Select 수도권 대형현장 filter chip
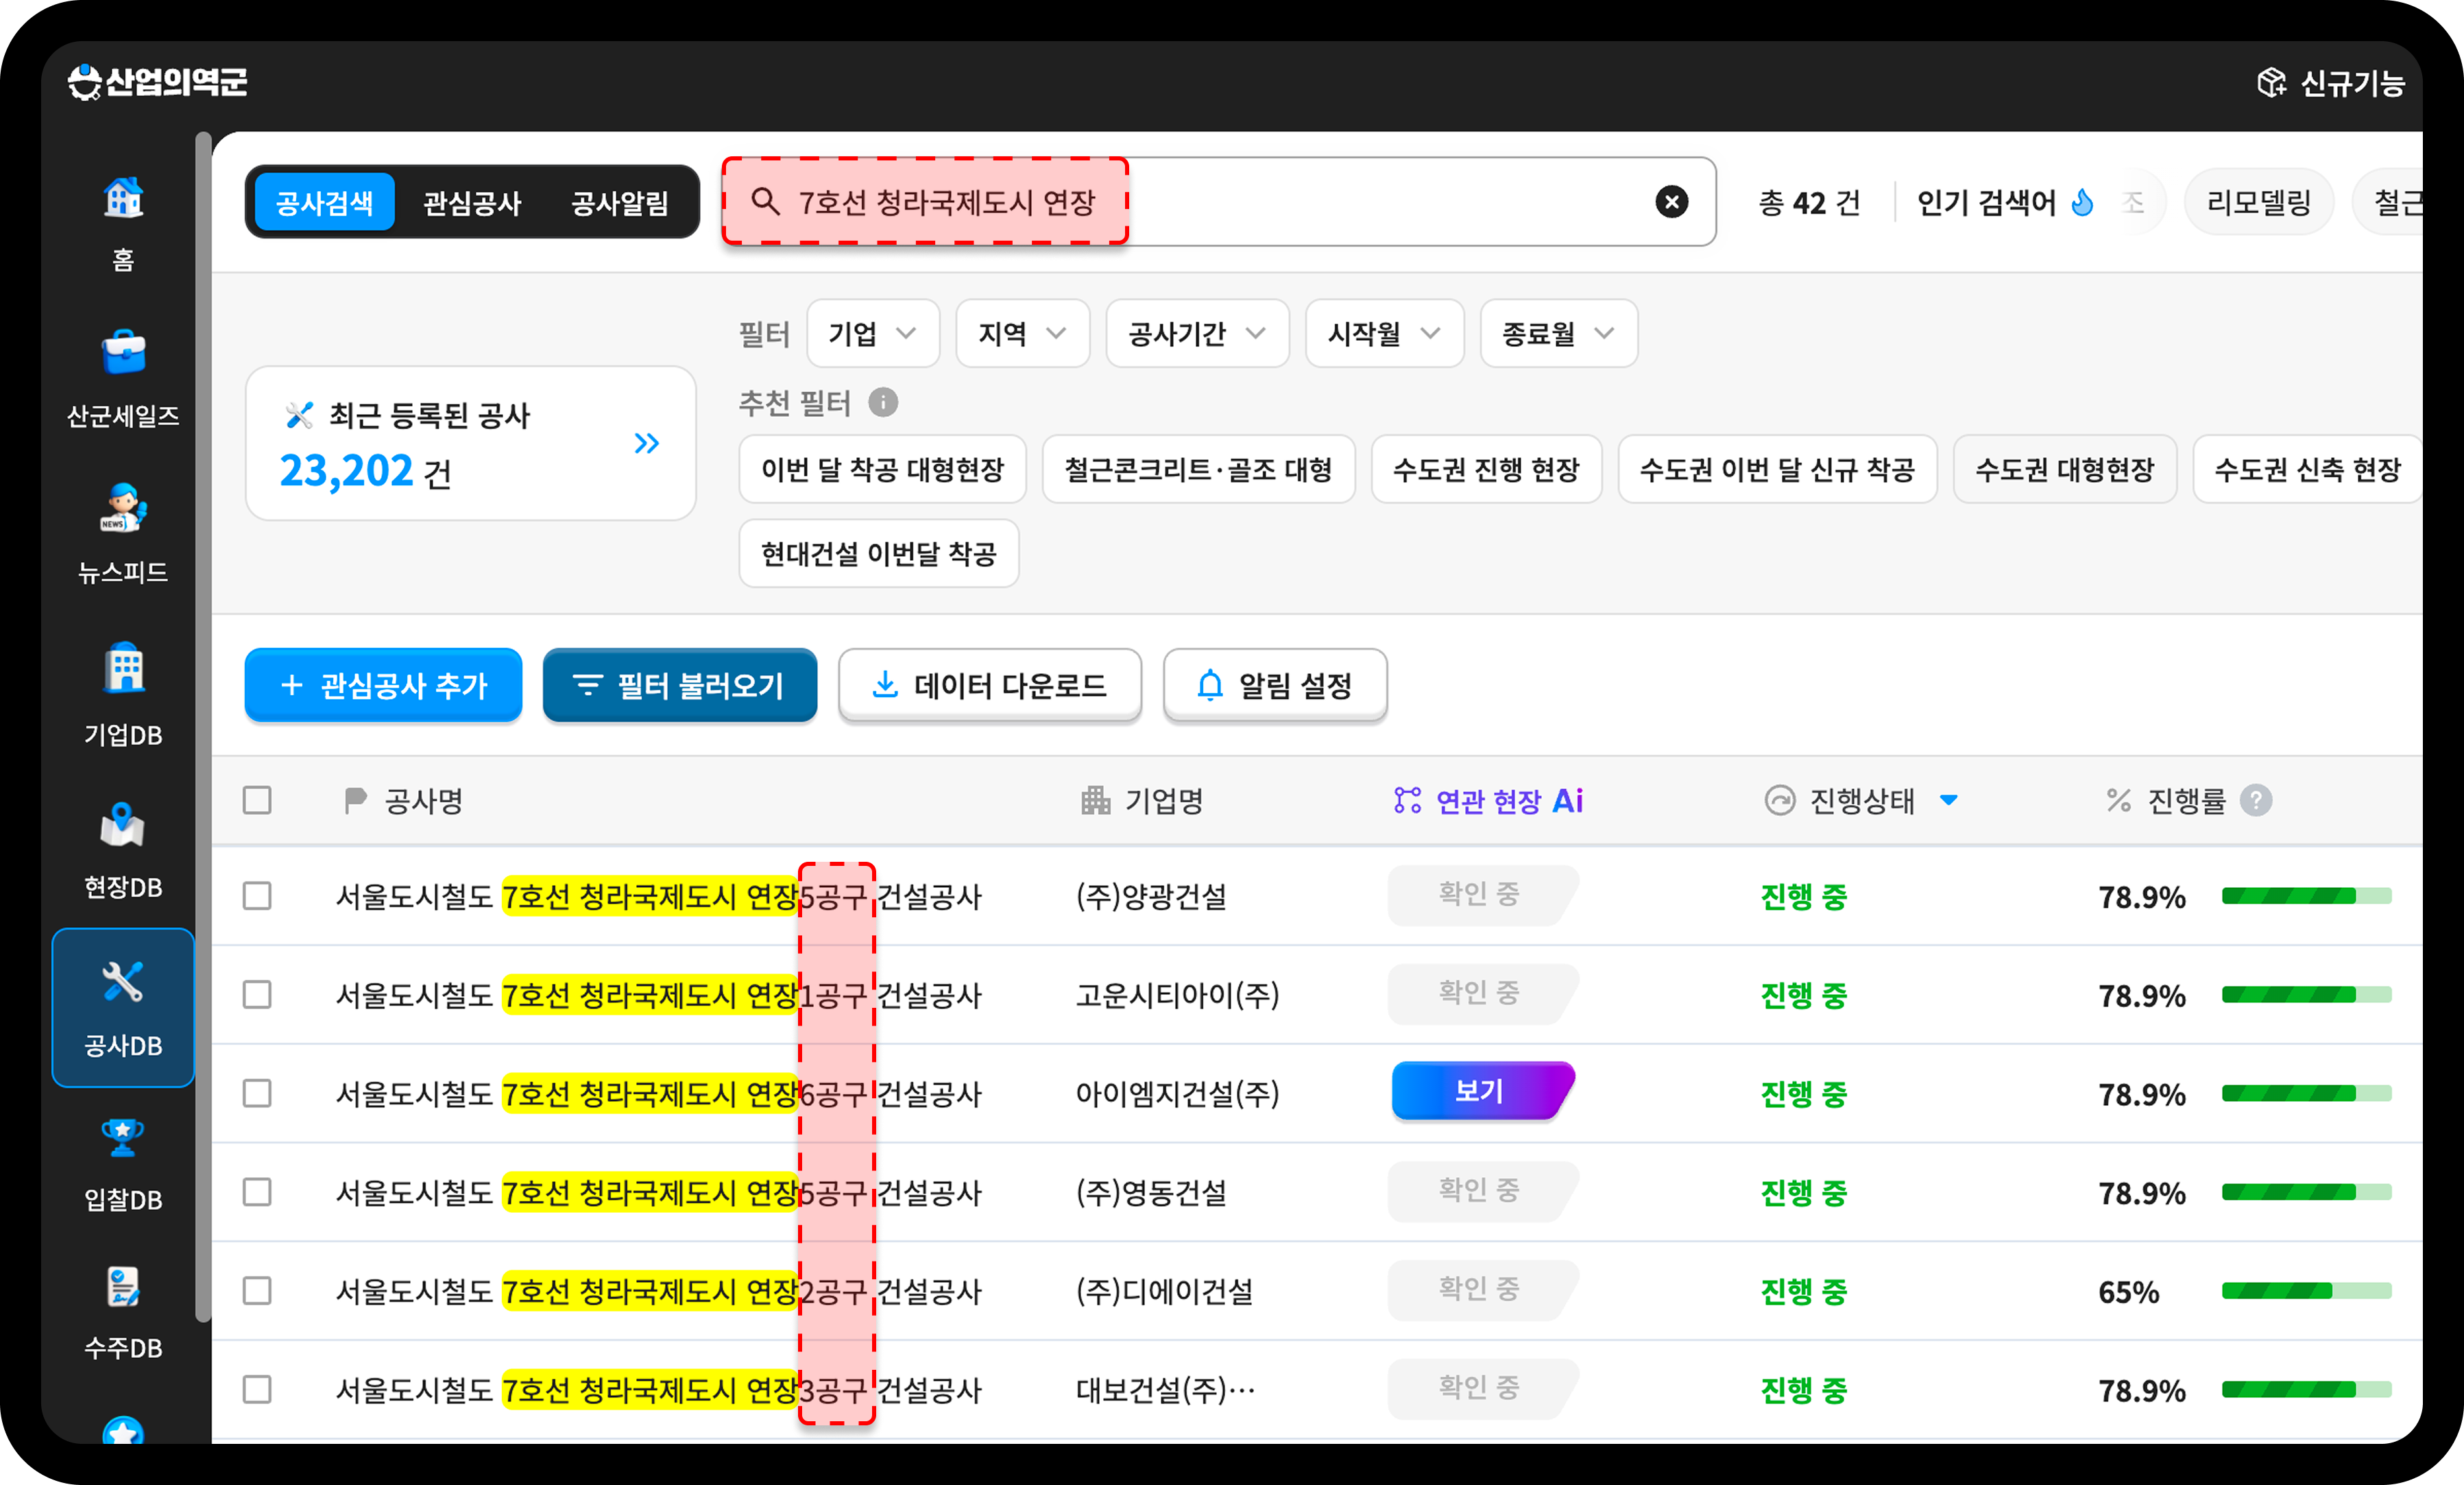The width and height of the screenshot is (2464, 1485). click(2064, 469)
